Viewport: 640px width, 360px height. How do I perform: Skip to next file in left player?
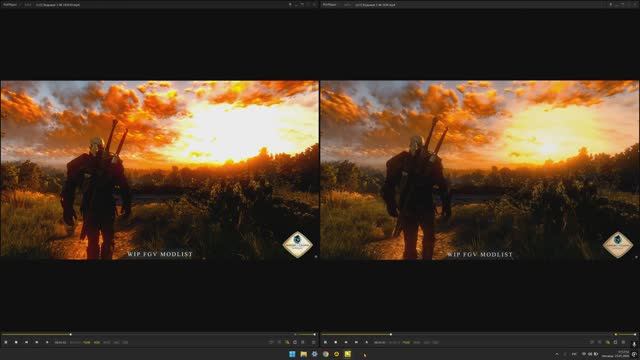37,342
